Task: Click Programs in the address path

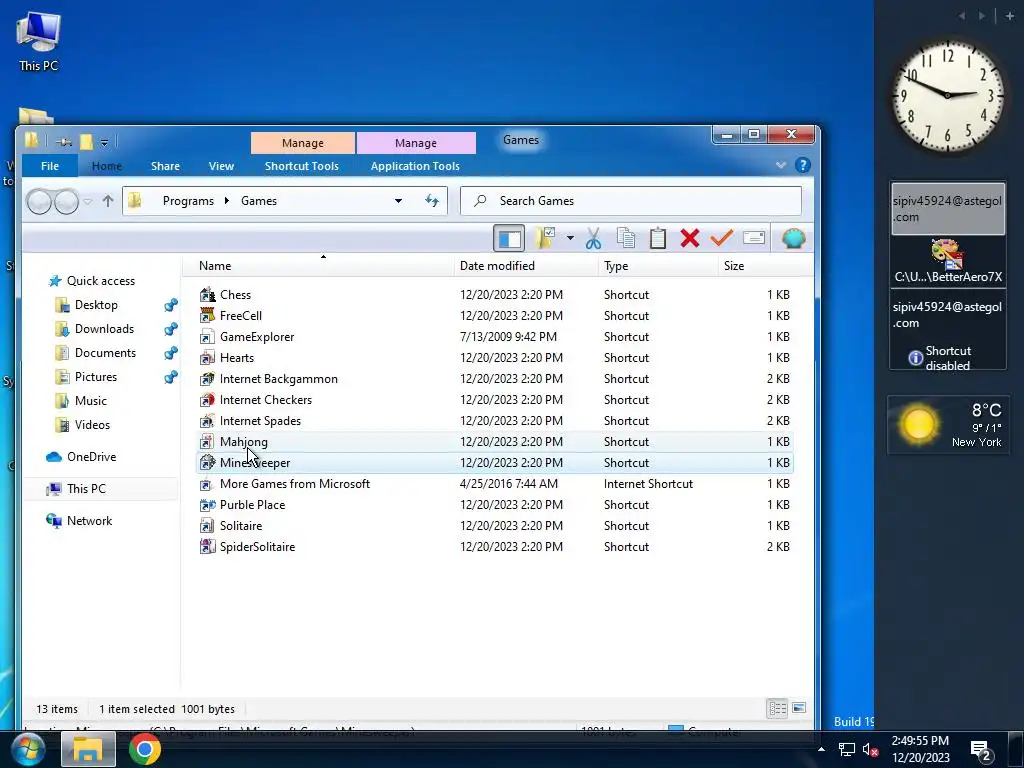Action: [x=188, y=200]
